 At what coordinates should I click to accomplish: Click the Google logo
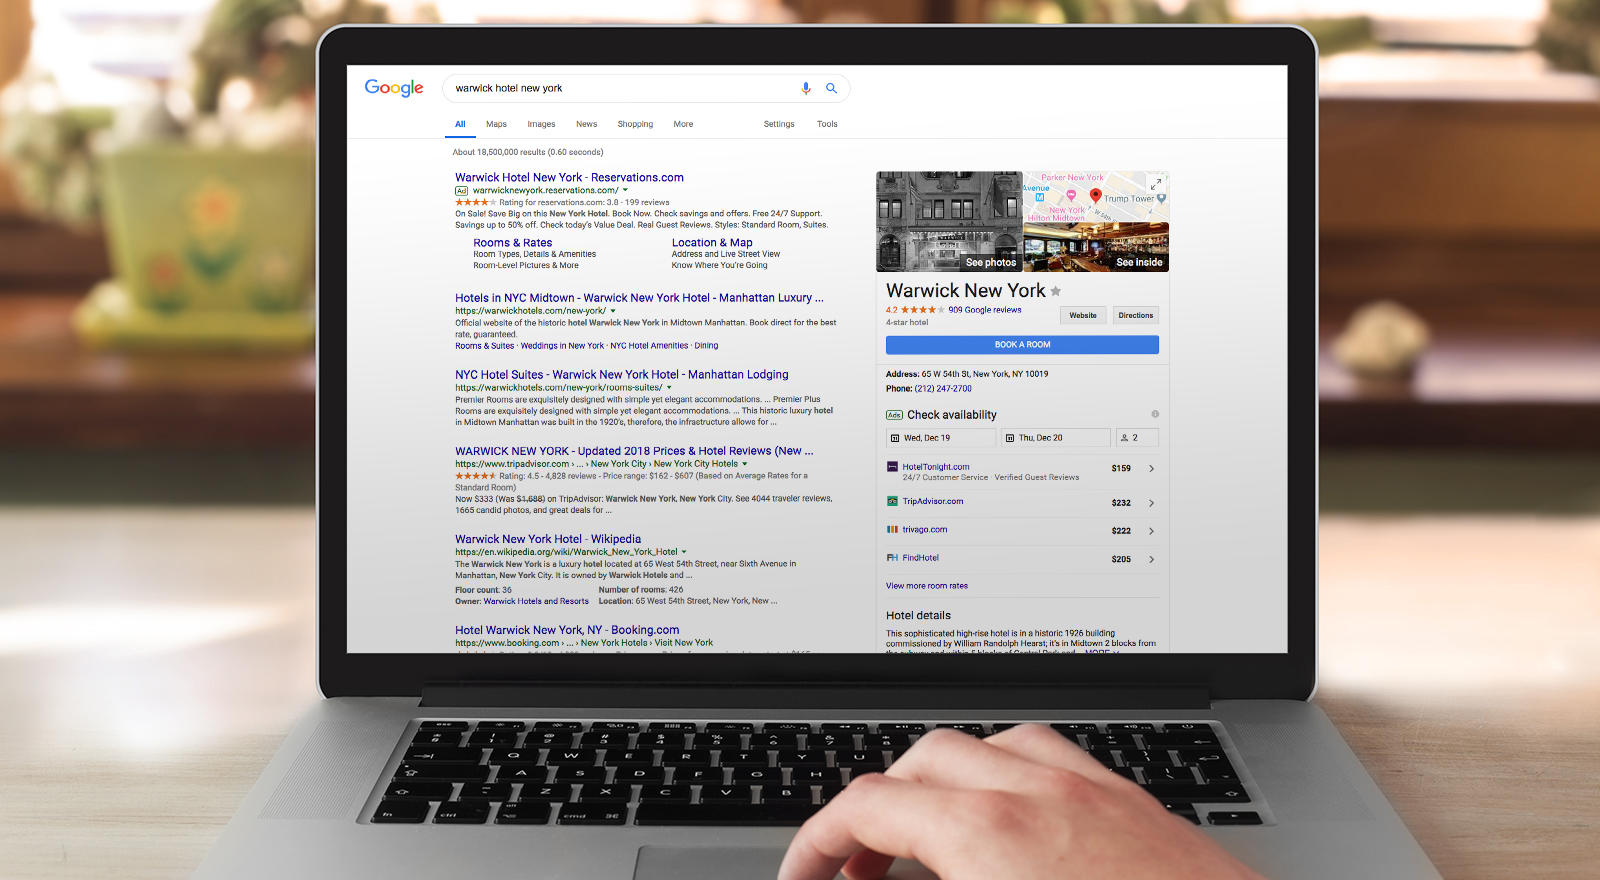394,88
